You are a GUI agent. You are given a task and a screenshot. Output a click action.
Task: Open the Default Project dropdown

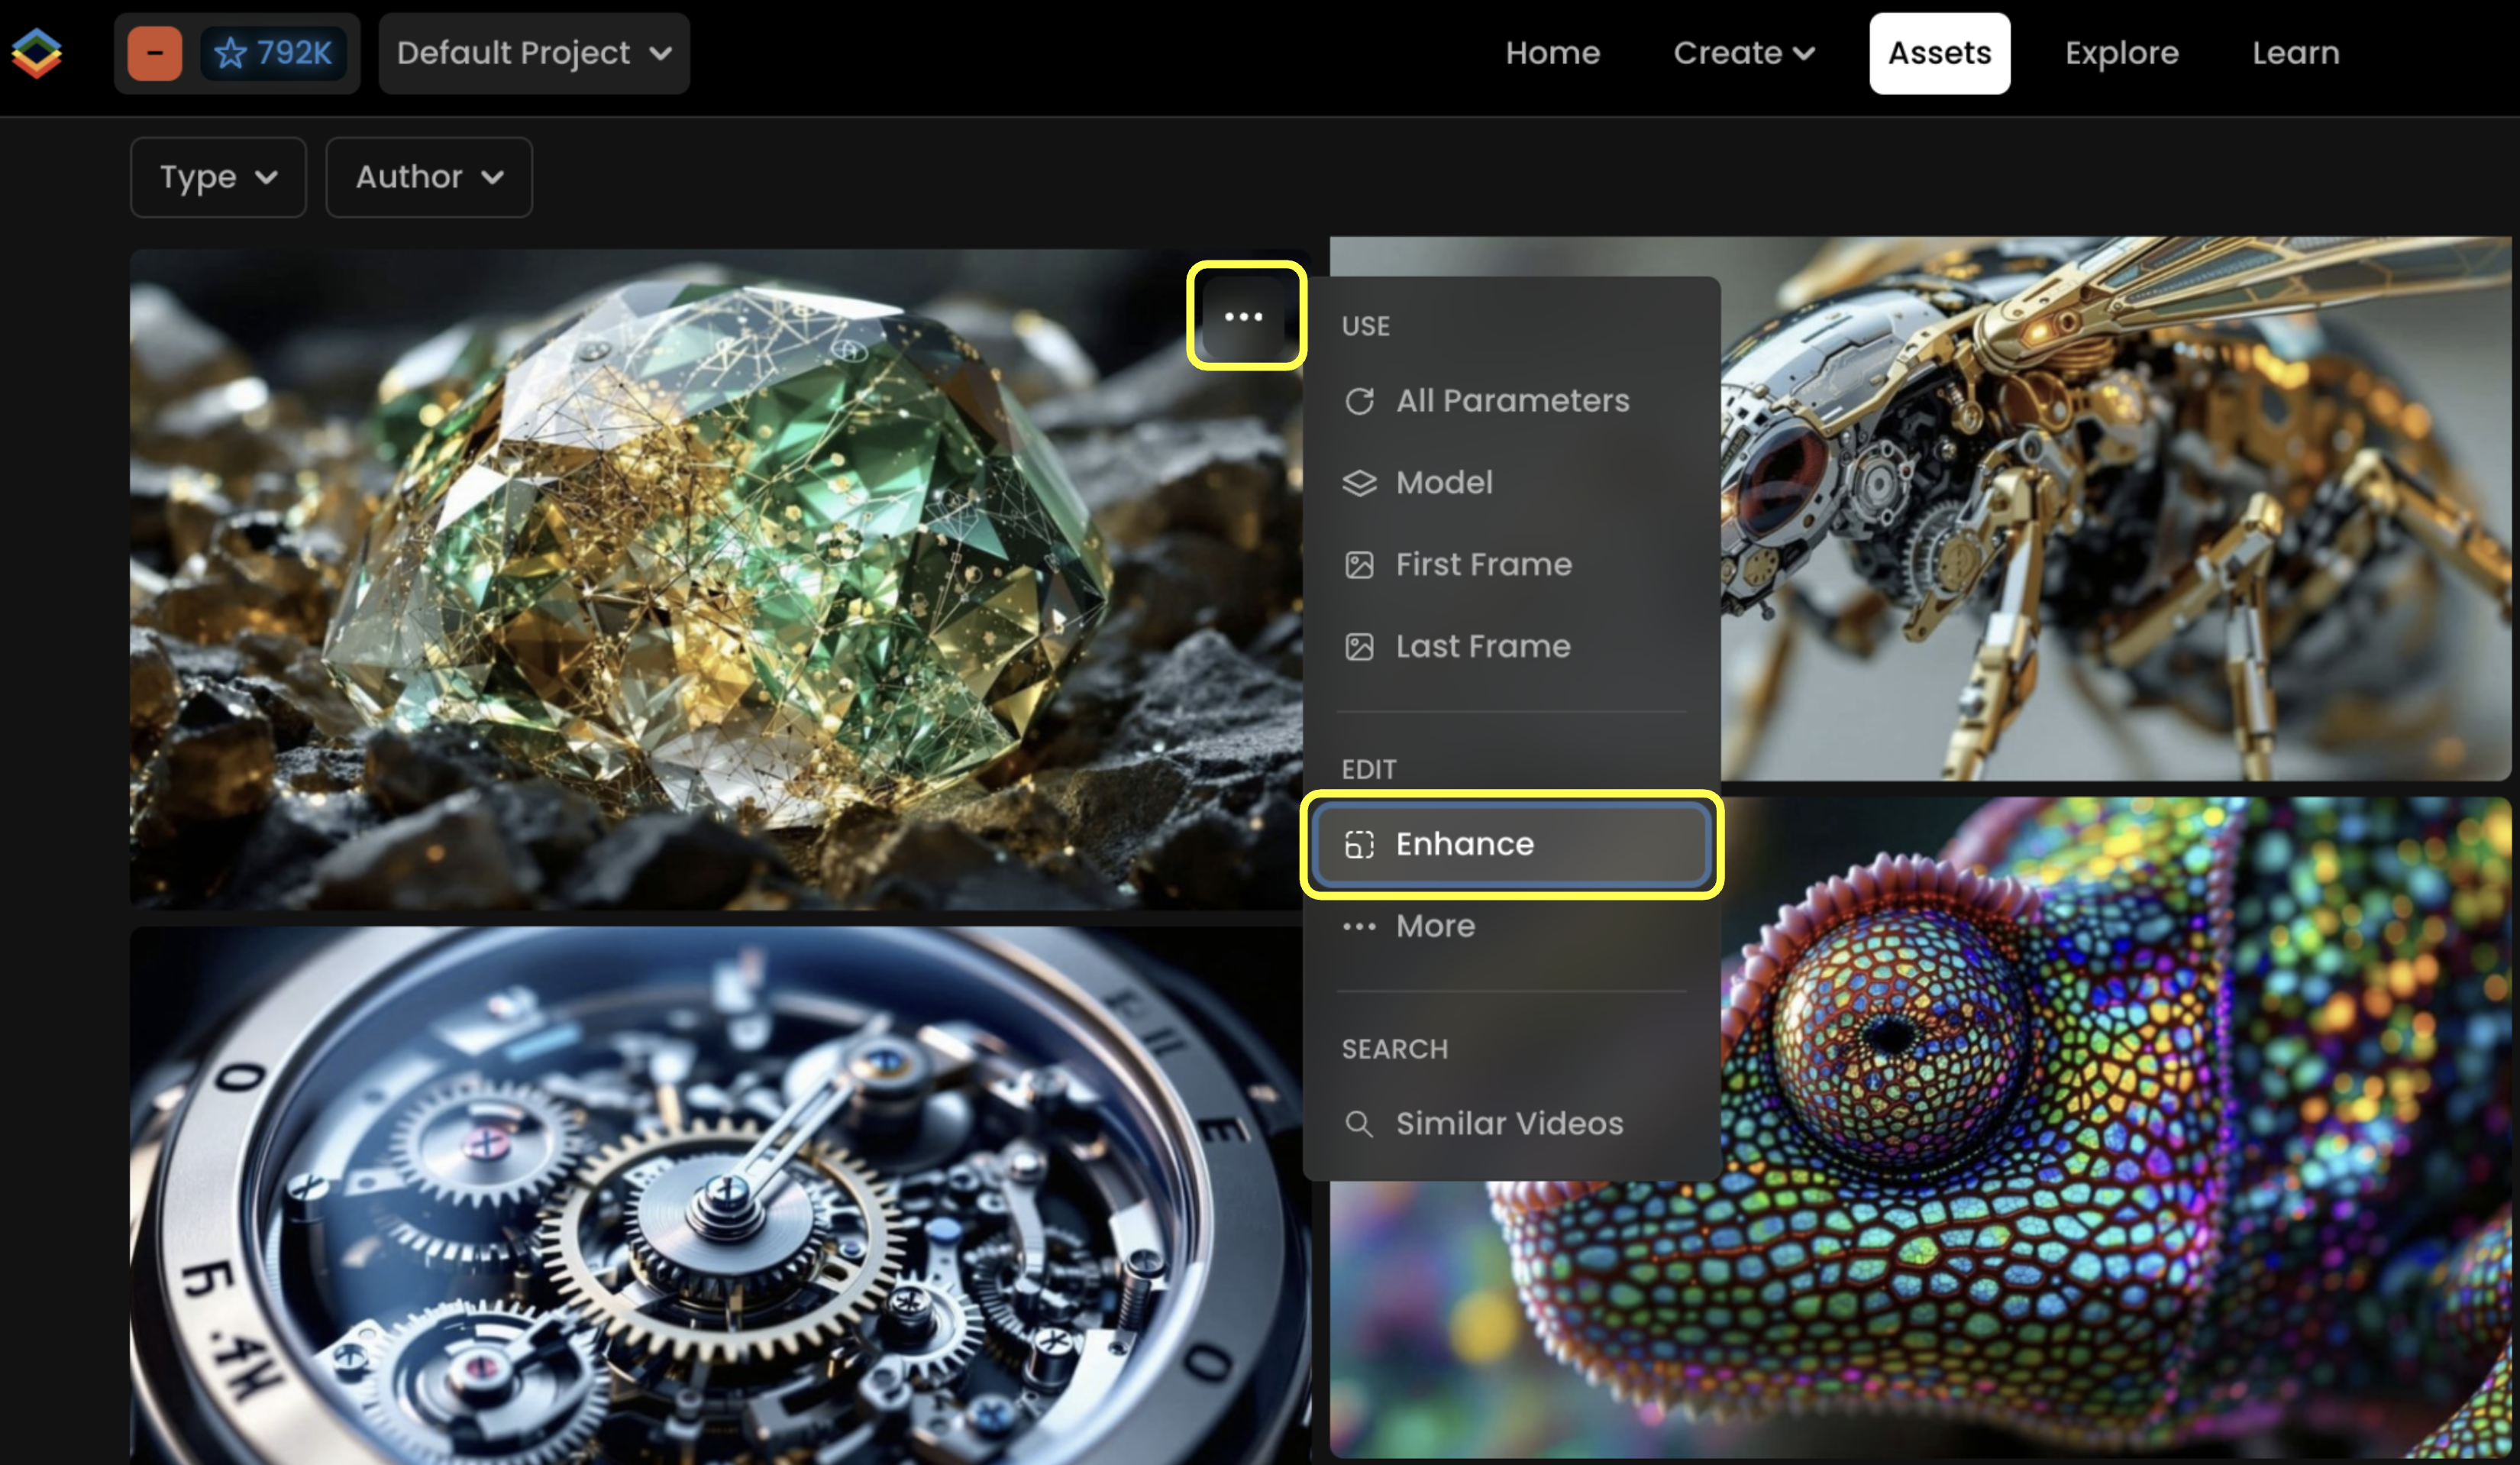click(x=534, y=53)
